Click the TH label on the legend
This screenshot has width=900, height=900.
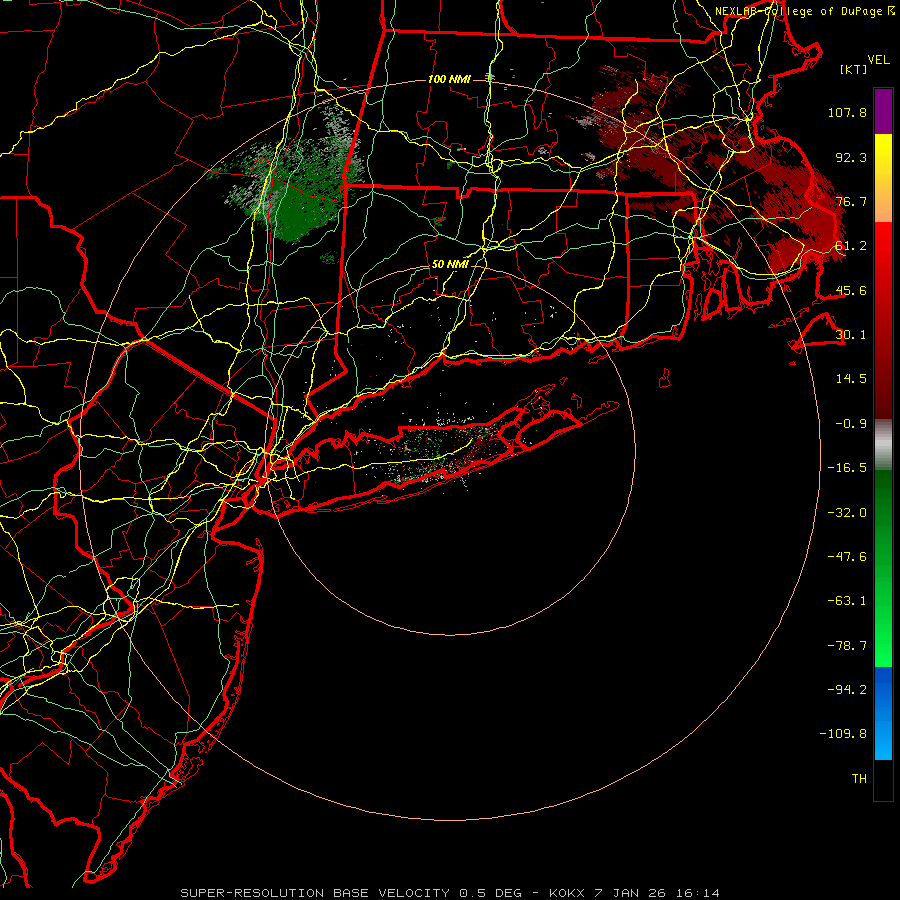click(859, 779)
